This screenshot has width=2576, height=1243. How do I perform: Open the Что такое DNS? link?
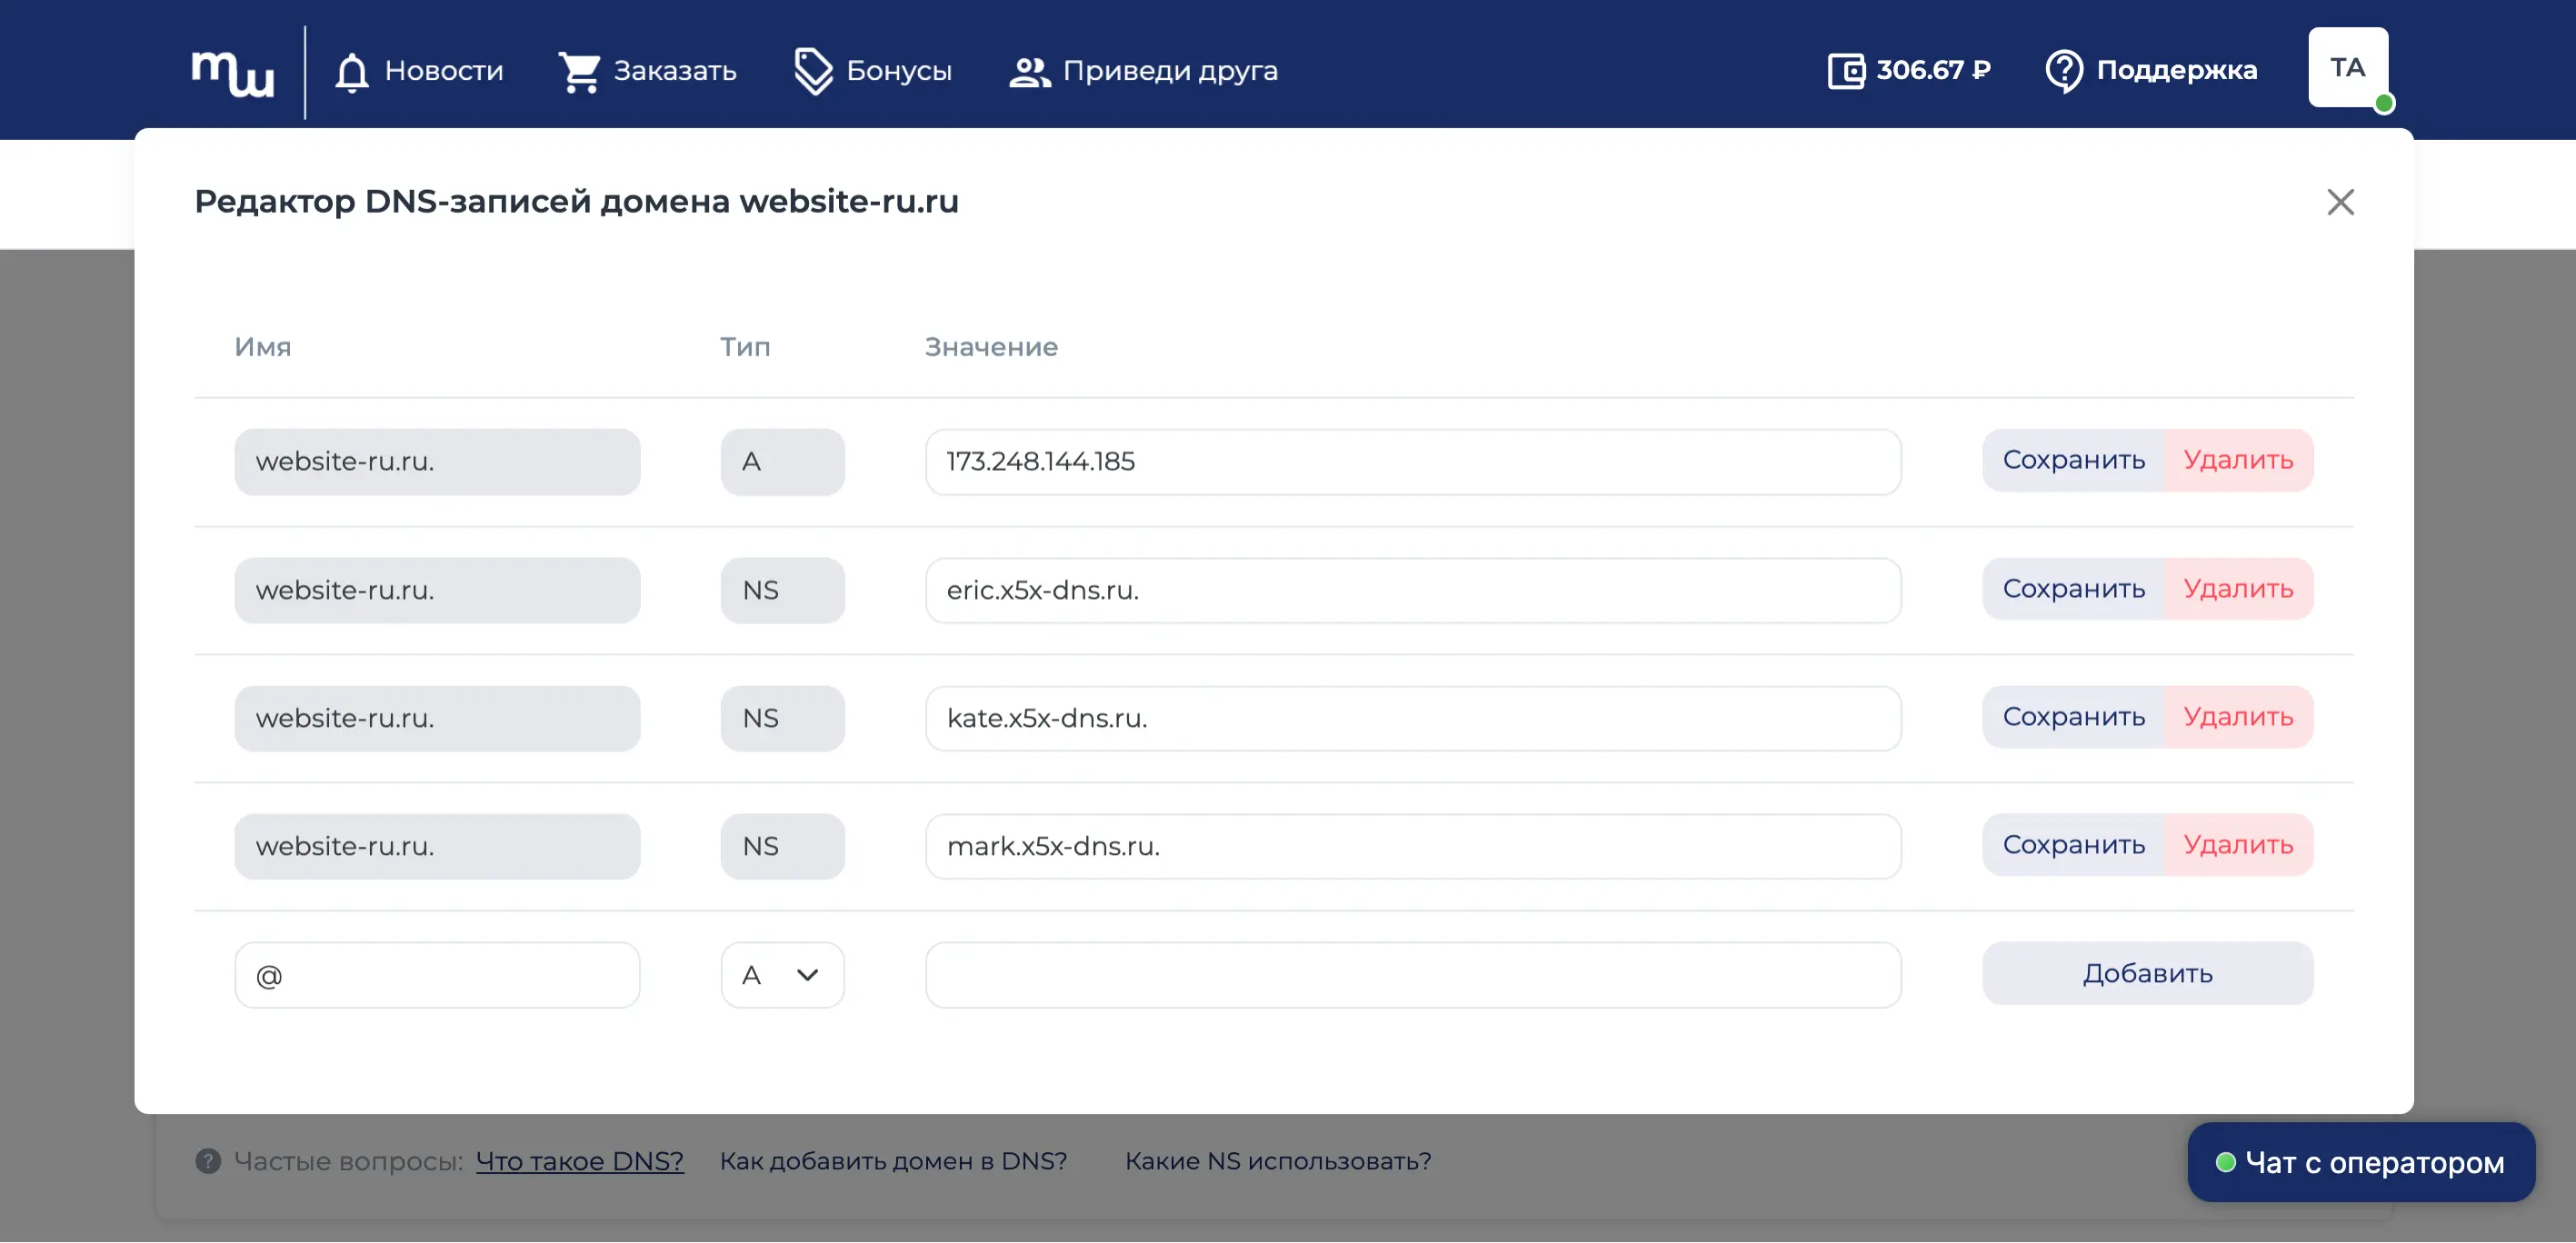579,1161
